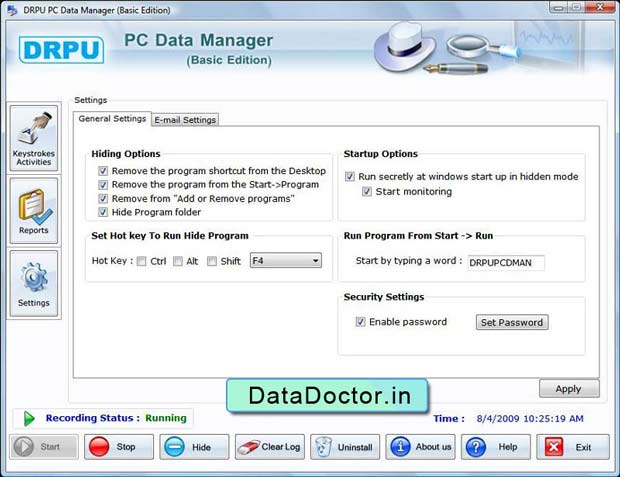Click the Set Password button
The width and height of the screenshot is (620, 477).
(x=512, y=322)
